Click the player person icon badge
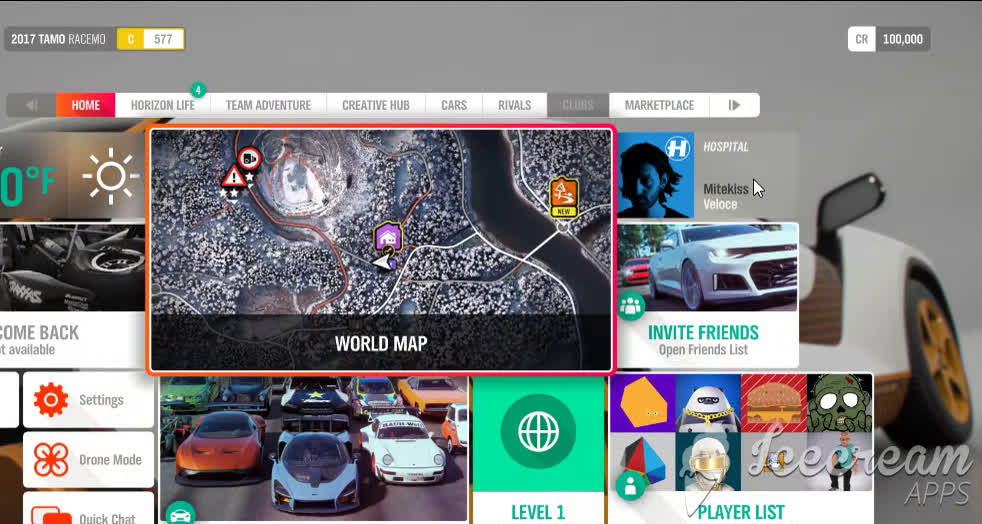The width and height of the screenshot is (982, 524). [x=631, y=485]
